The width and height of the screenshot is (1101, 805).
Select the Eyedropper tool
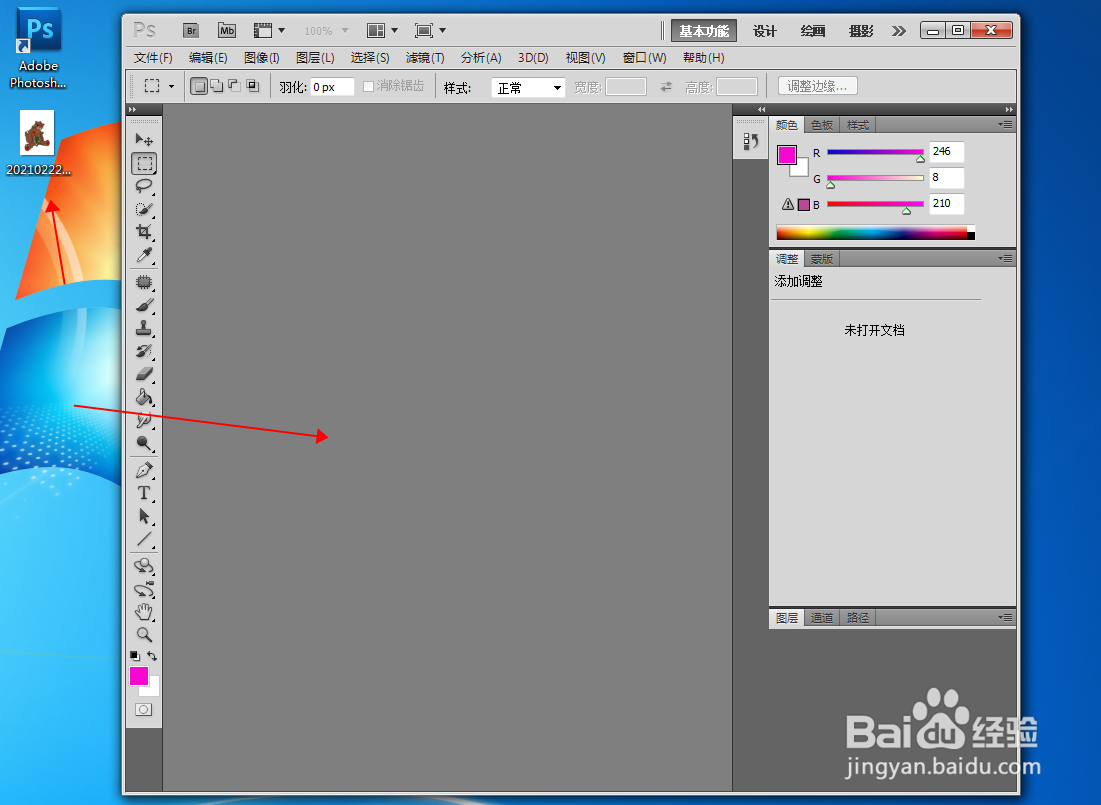click(x=143, y=256)
